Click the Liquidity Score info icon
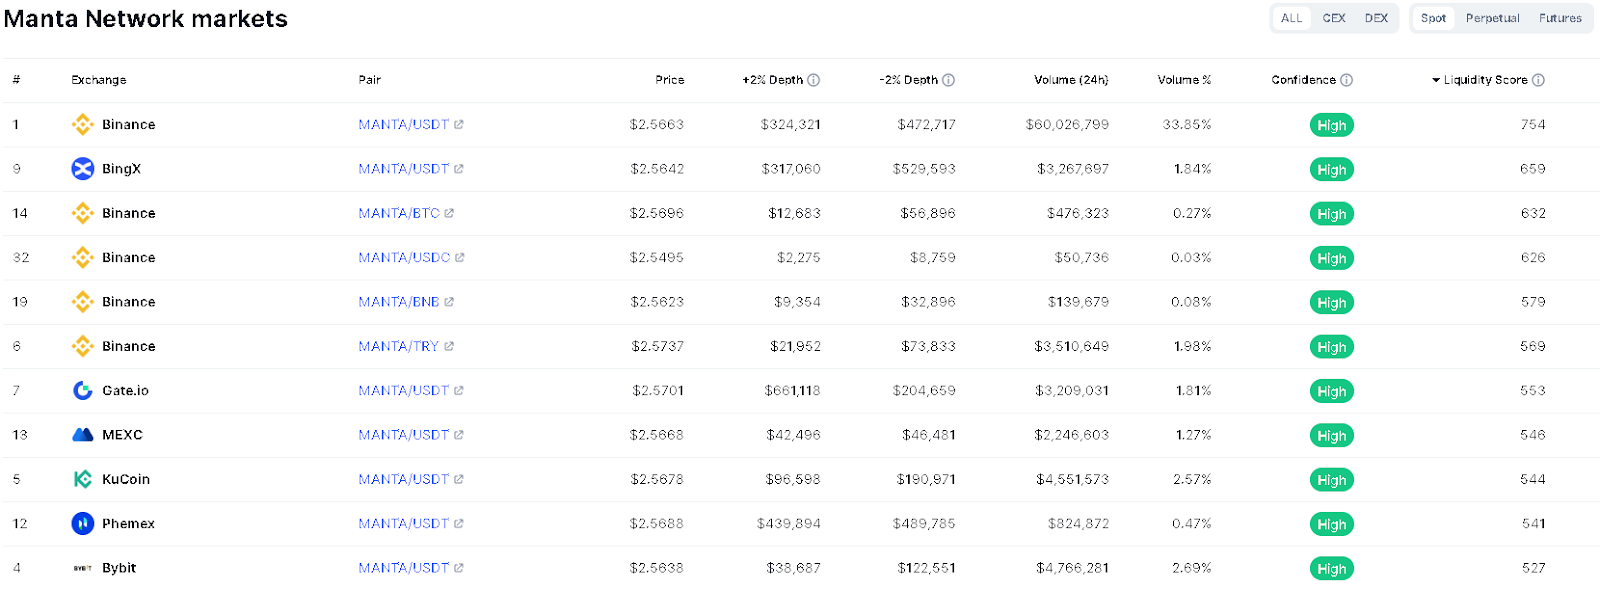 pos(1539,80)
